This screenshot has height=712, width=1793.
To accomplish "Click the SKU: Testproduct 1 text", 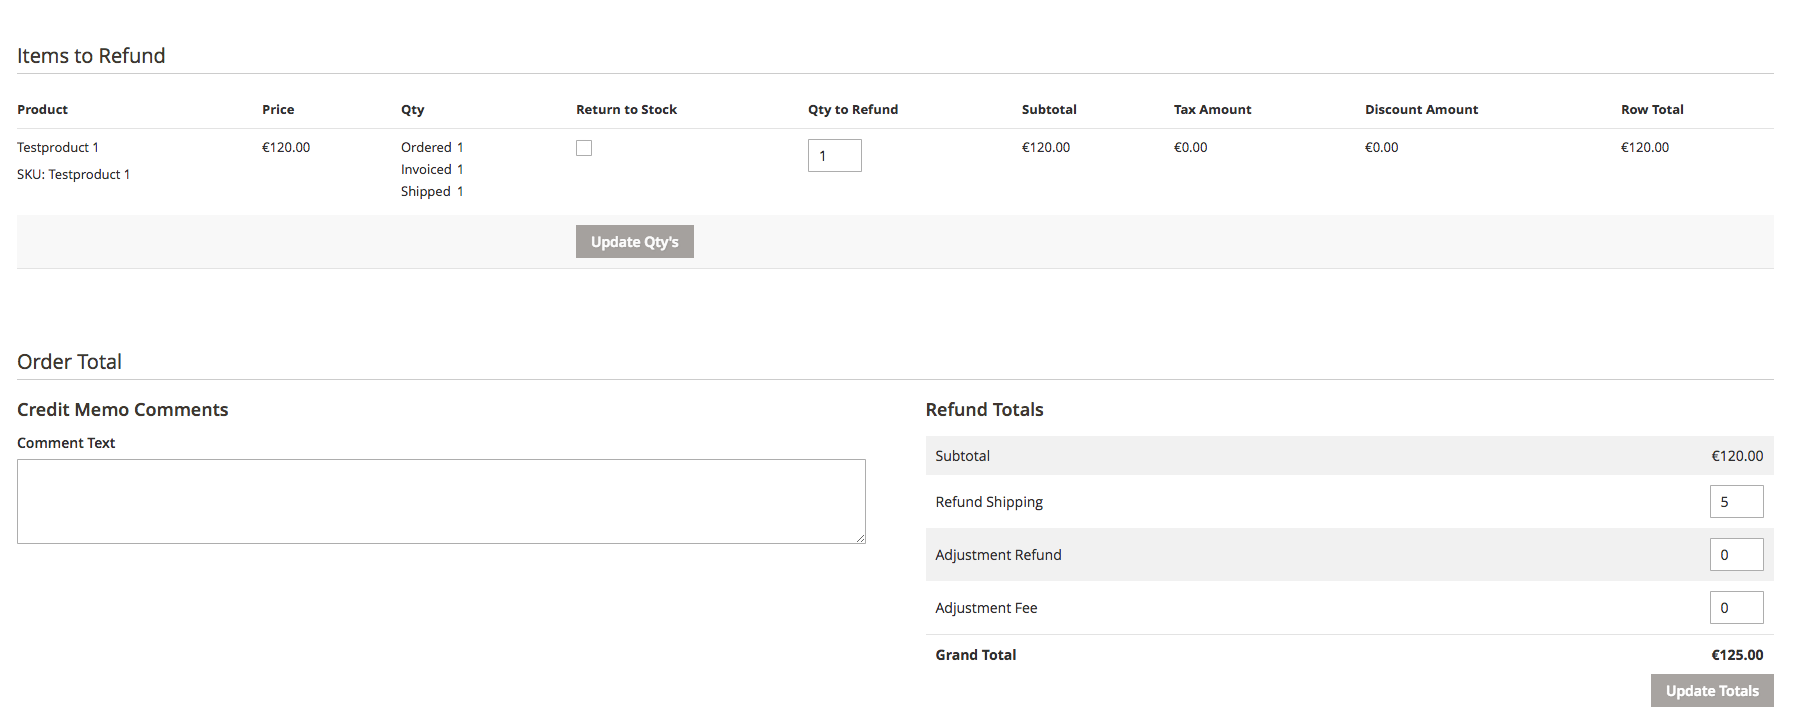I will click(73, 175).
